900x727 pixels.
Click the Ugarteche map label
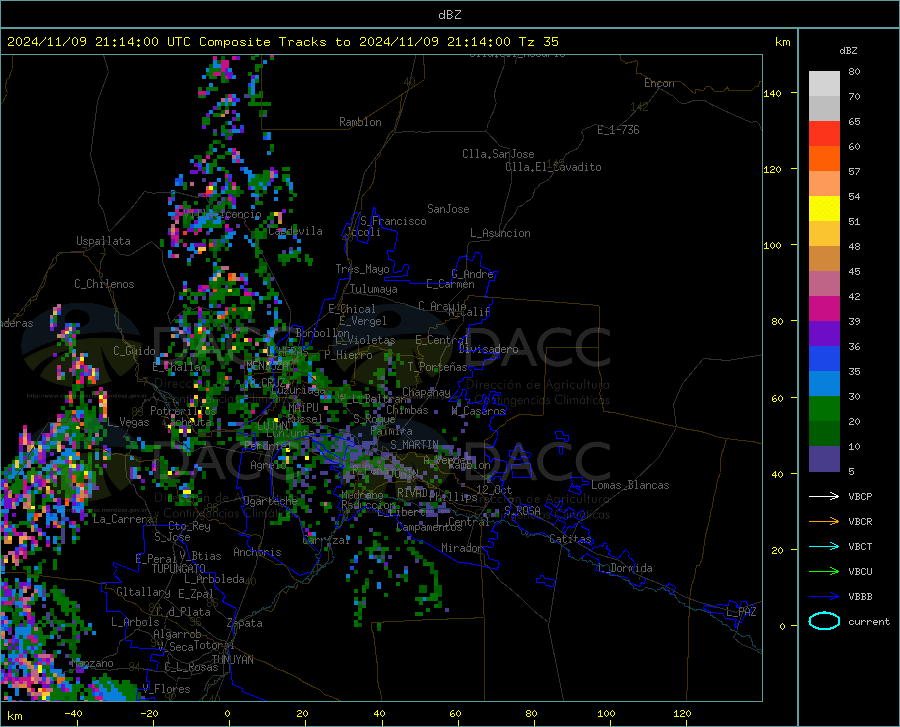click(270, 501)
